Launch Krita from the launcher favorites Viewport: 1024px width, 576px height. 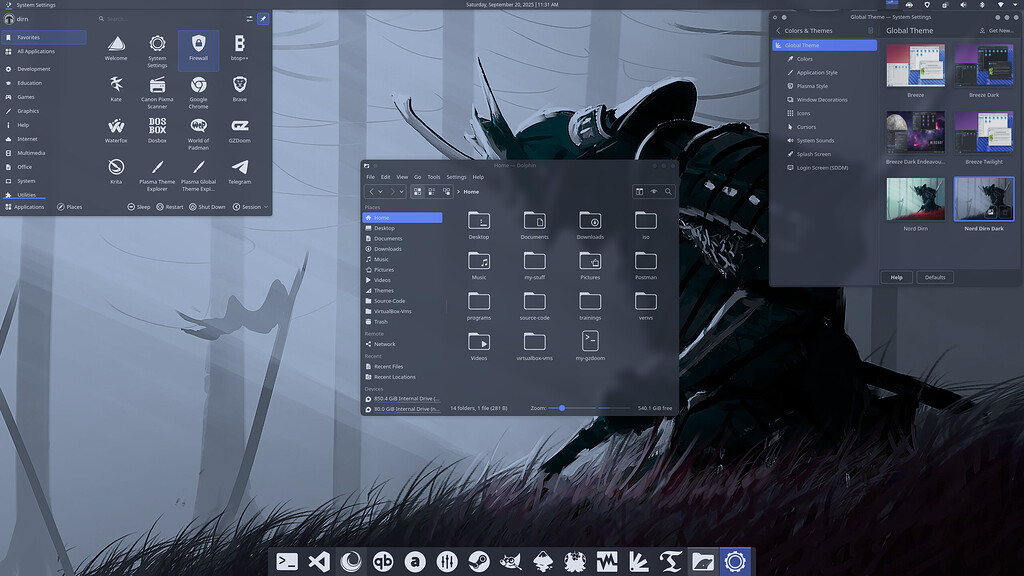(x=116, y=171)
